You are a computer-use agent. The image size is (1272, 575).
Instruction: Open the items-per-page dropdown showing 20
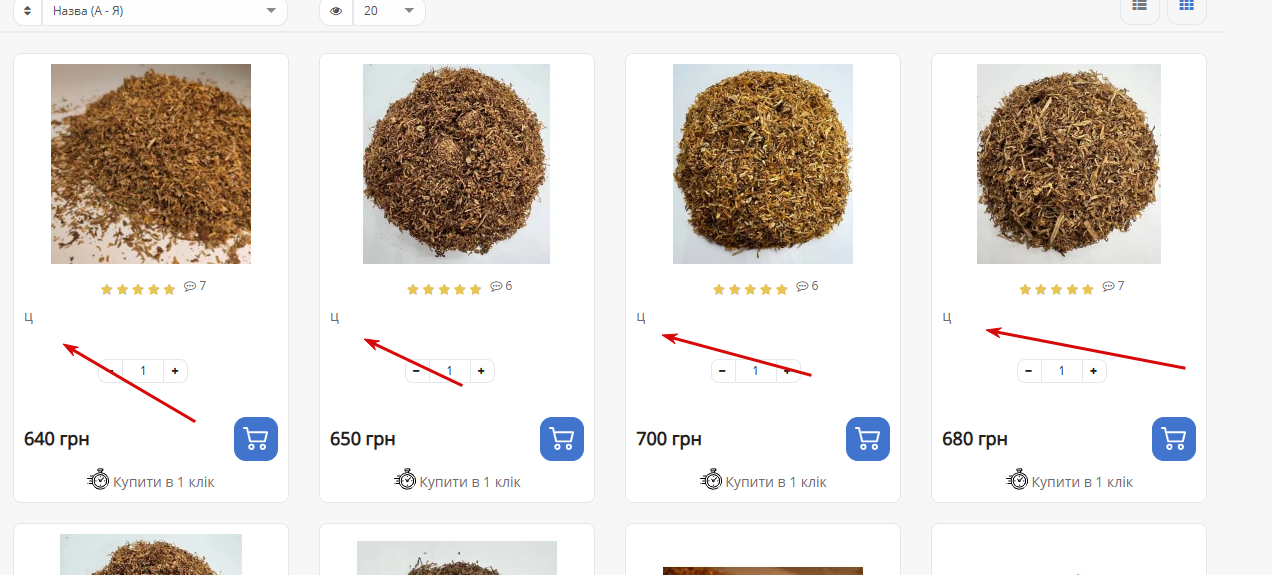point(389,11)
